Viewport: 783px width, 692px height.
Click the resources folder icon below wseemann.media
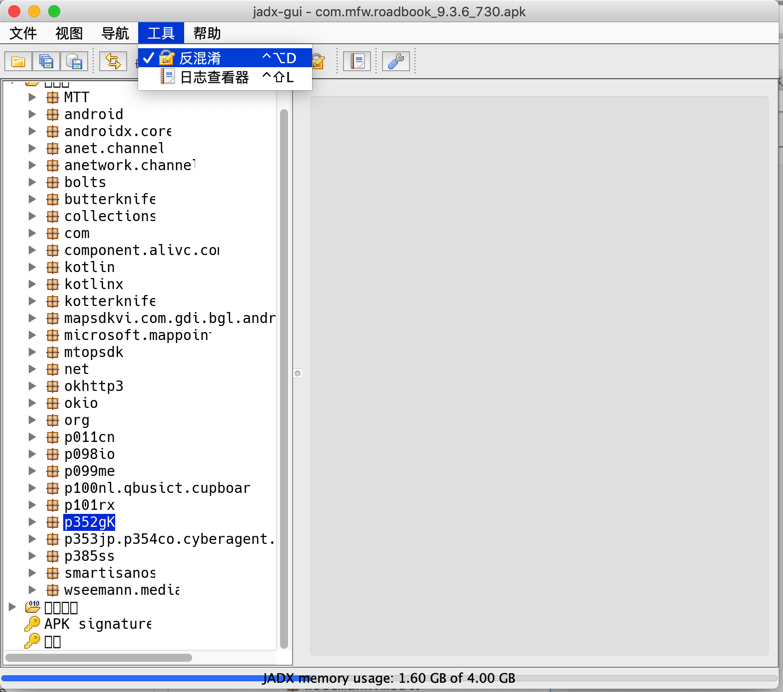tap(32, 607)
